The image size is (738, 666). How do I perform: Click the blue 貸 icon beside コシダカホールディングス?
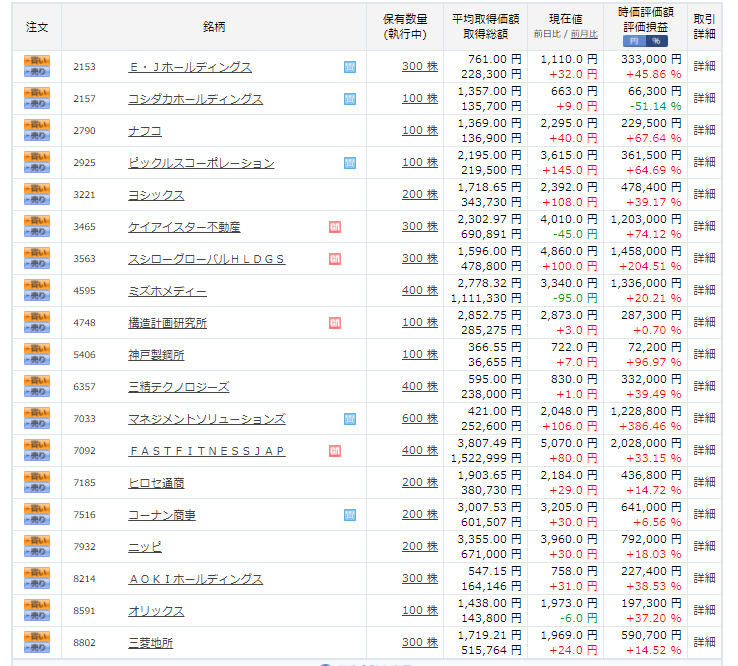(x=350, y=99)
